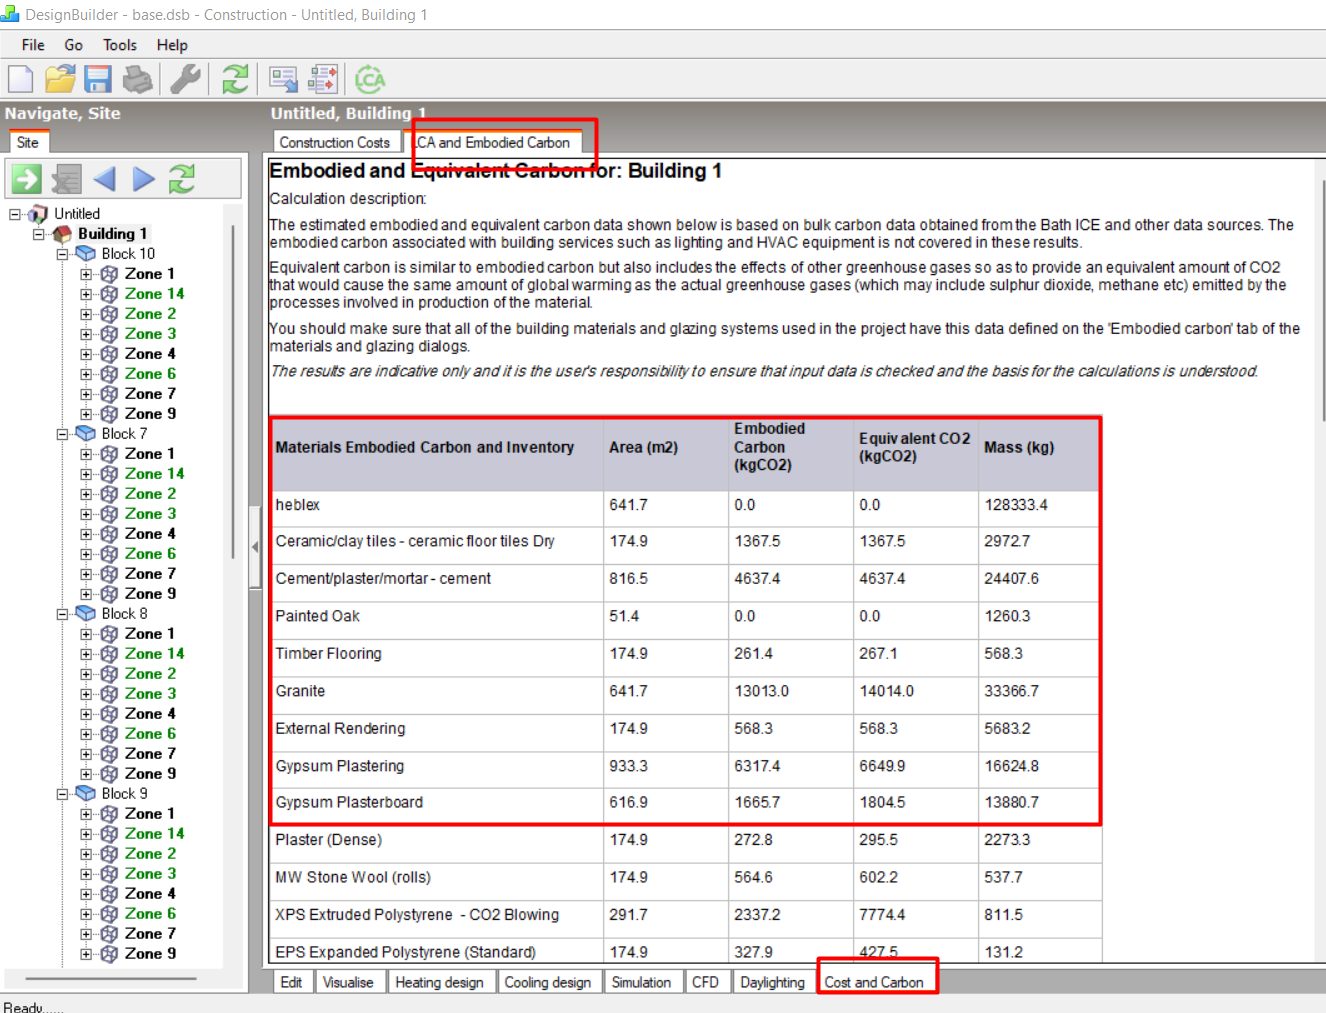
Task: Open a file using the folder icon
Action: (x=59, y=79)
